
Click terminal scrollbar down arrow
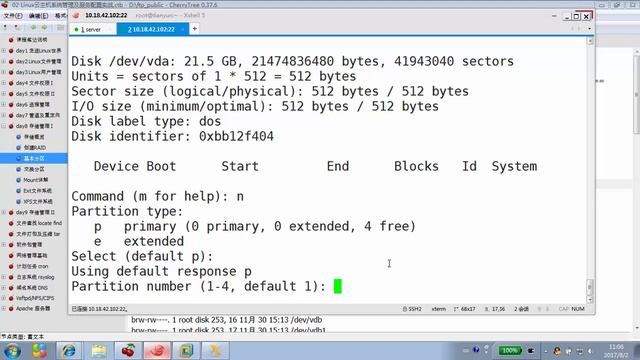point(589,299)
